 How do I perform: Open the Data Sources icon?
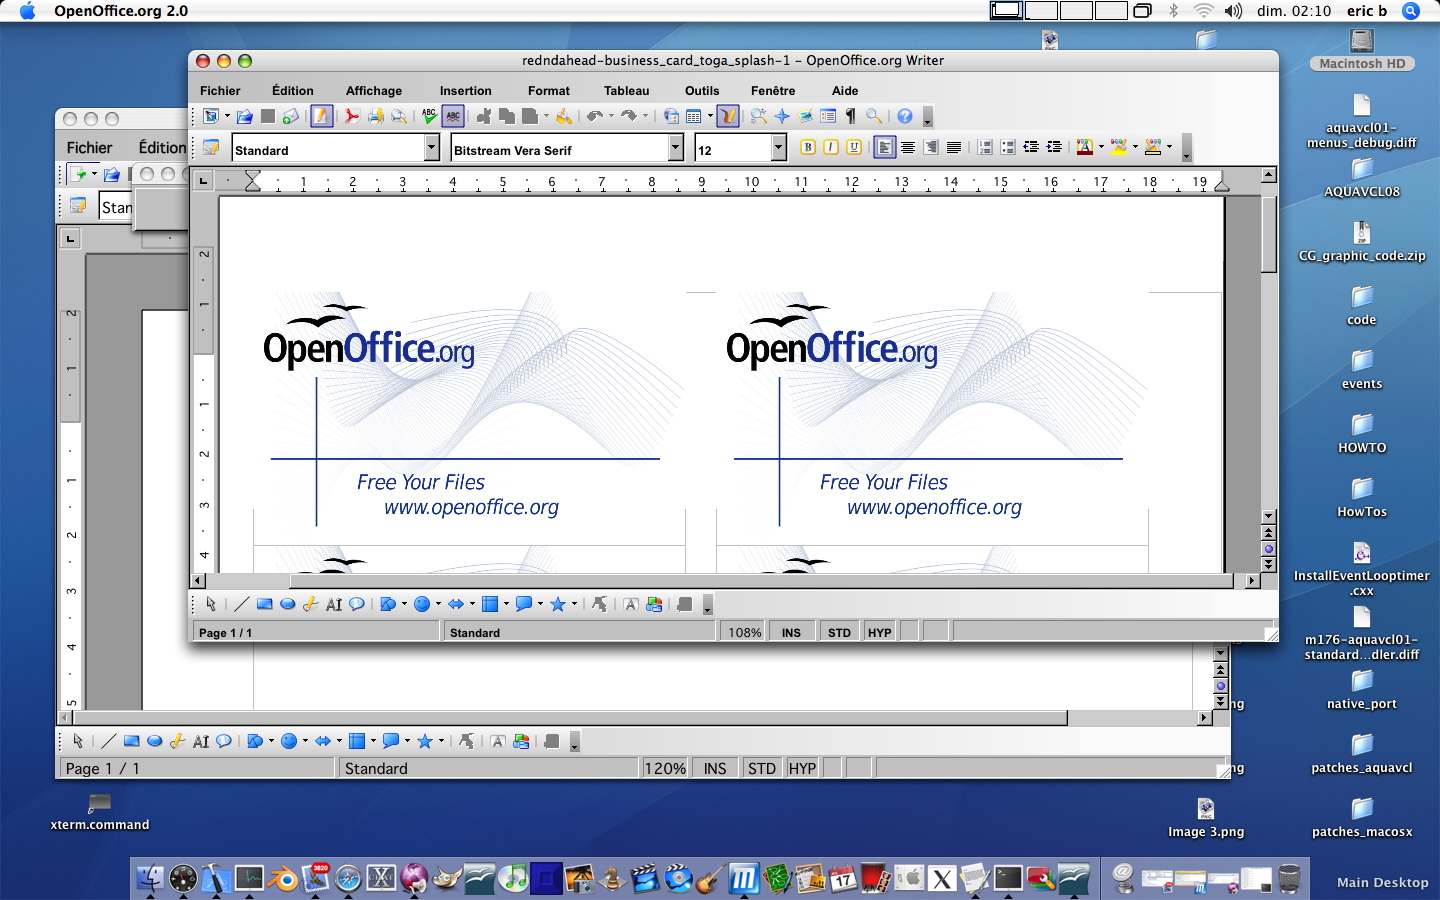click(828, 116)
